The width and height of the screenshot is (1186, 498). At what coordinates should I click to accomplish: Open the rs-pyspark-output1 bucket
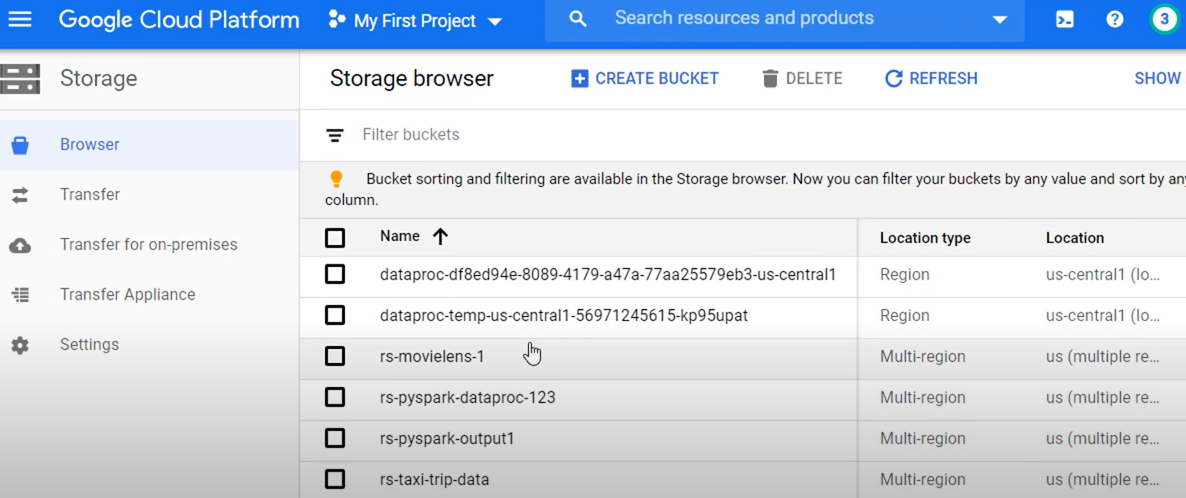pyautogui.click(x=447, y=438)
